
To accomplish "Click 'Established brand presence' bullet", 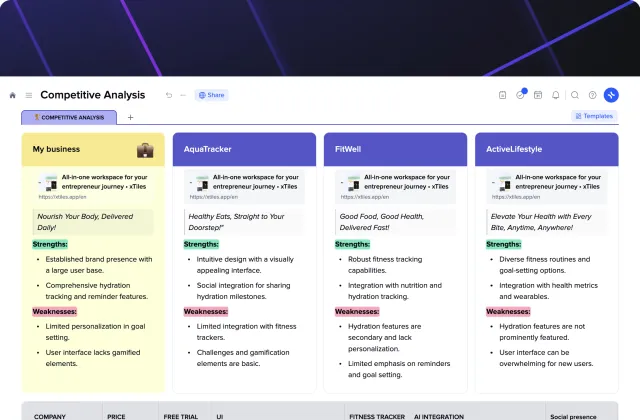I will tap(99, 264).
